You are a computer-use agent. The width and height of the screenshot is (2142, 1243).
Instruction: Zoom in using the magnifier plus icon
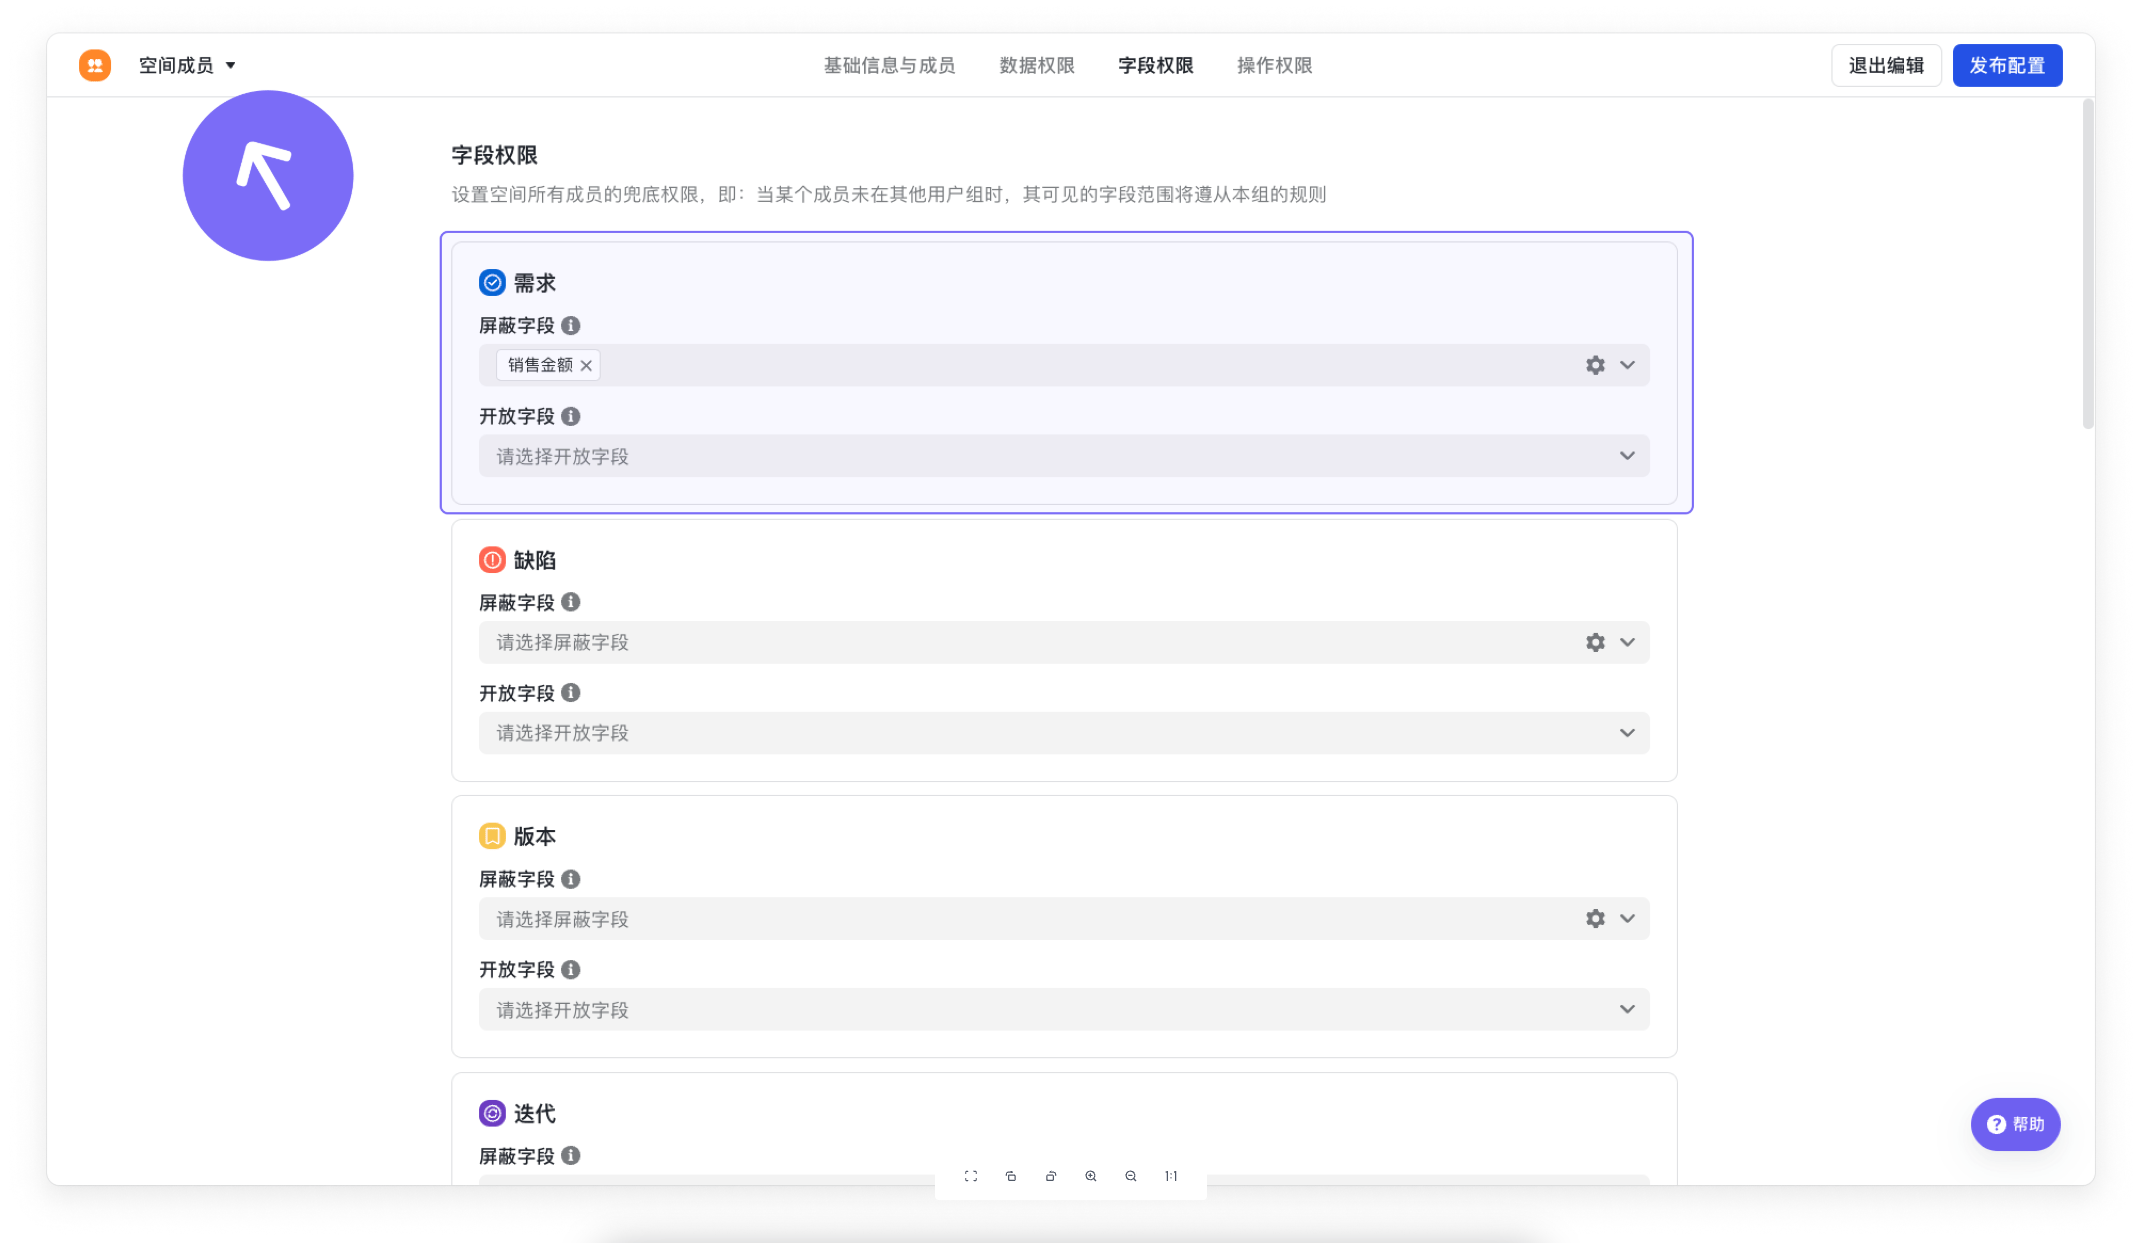point(1091,1176)
